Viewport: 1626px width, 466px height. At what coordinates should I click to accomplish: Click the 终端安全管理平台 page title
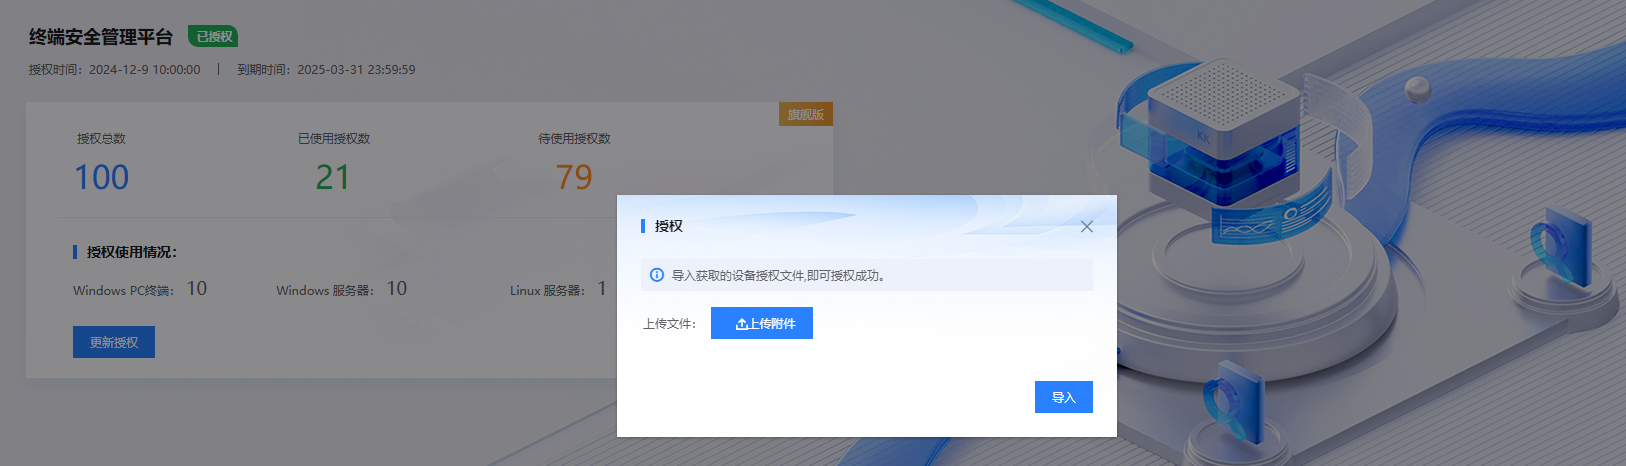[x=100, y=37]
